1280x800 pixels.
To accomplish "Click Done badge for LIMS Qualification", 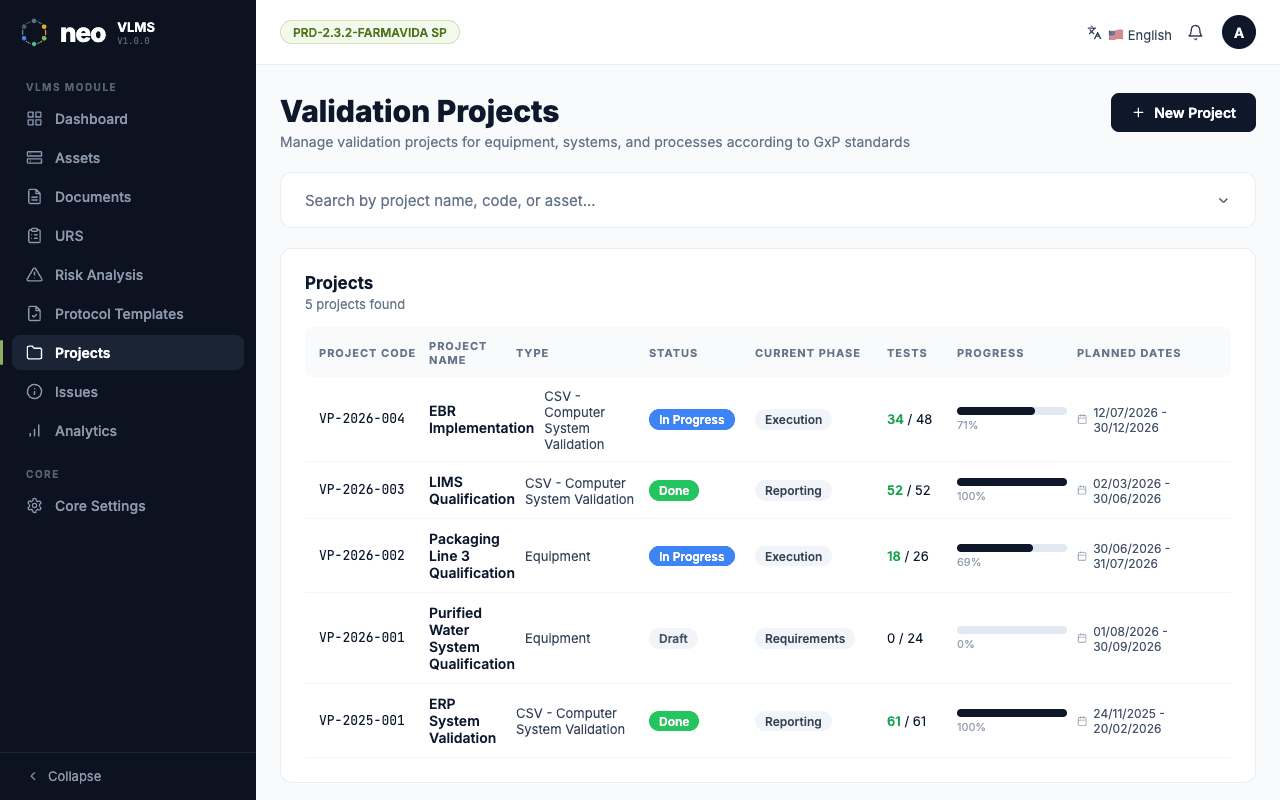I will (674, 491).
